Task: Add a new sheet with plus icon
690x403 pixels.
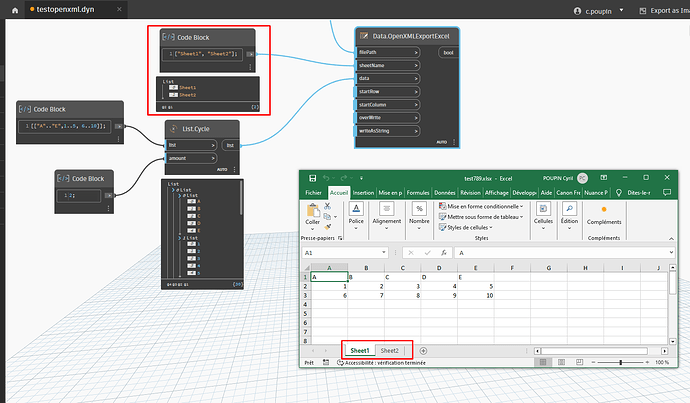Action: [x=423, y=350]
